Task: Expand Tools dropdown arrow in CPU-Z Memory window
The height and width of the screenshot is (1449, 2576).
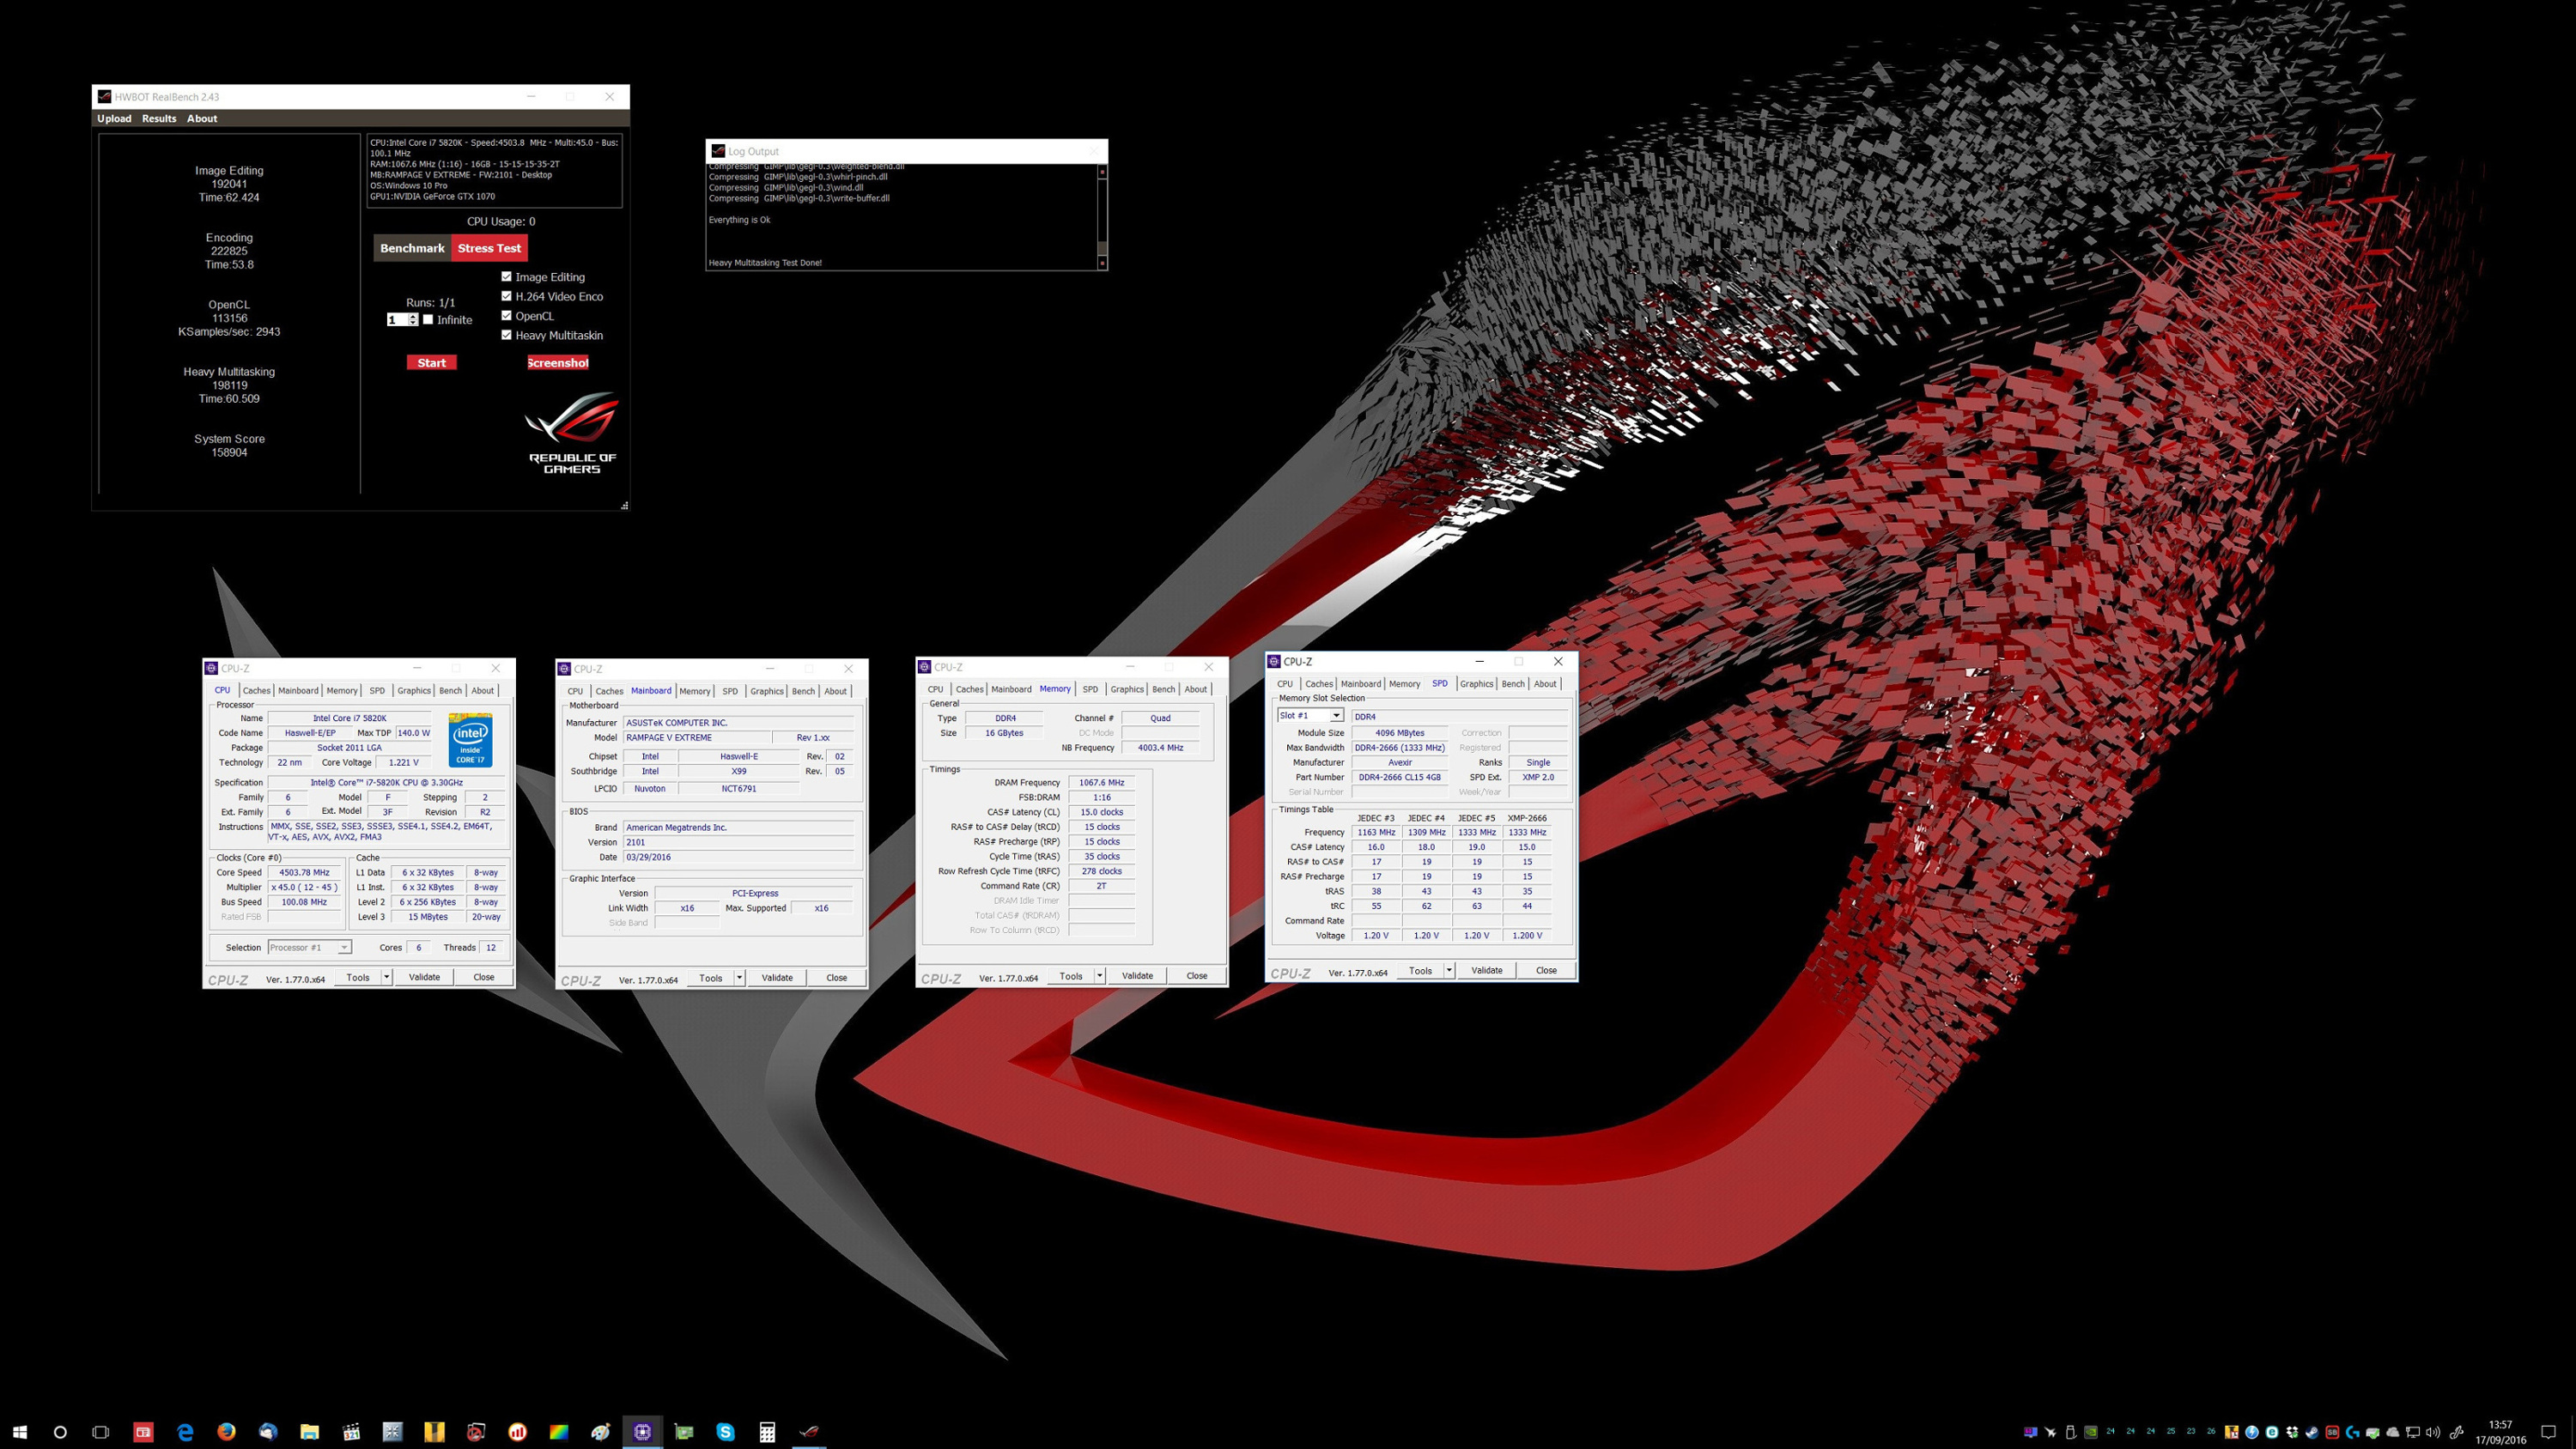Action: [1100, 976]
